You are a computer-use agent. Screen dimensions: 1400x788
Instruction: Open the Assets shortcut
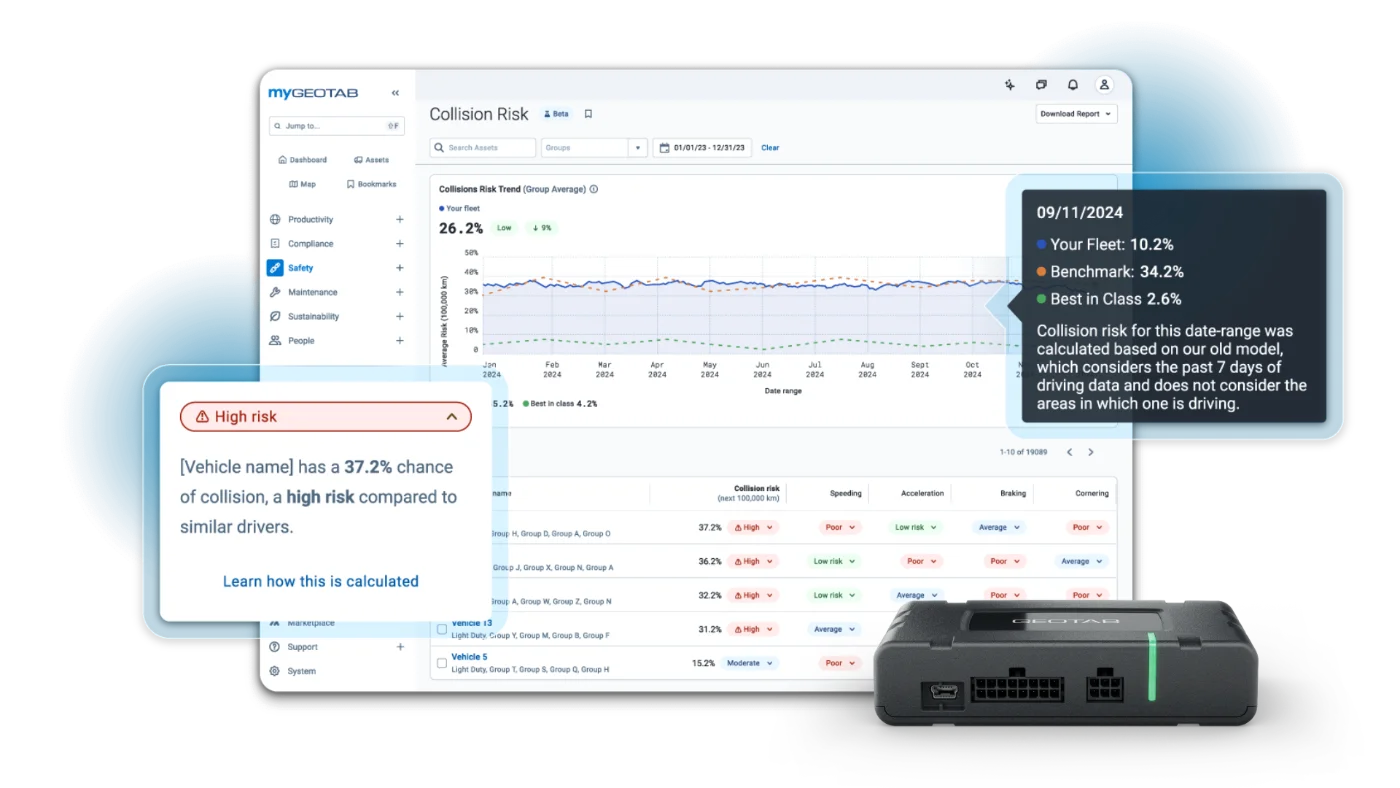coord(371,160)
